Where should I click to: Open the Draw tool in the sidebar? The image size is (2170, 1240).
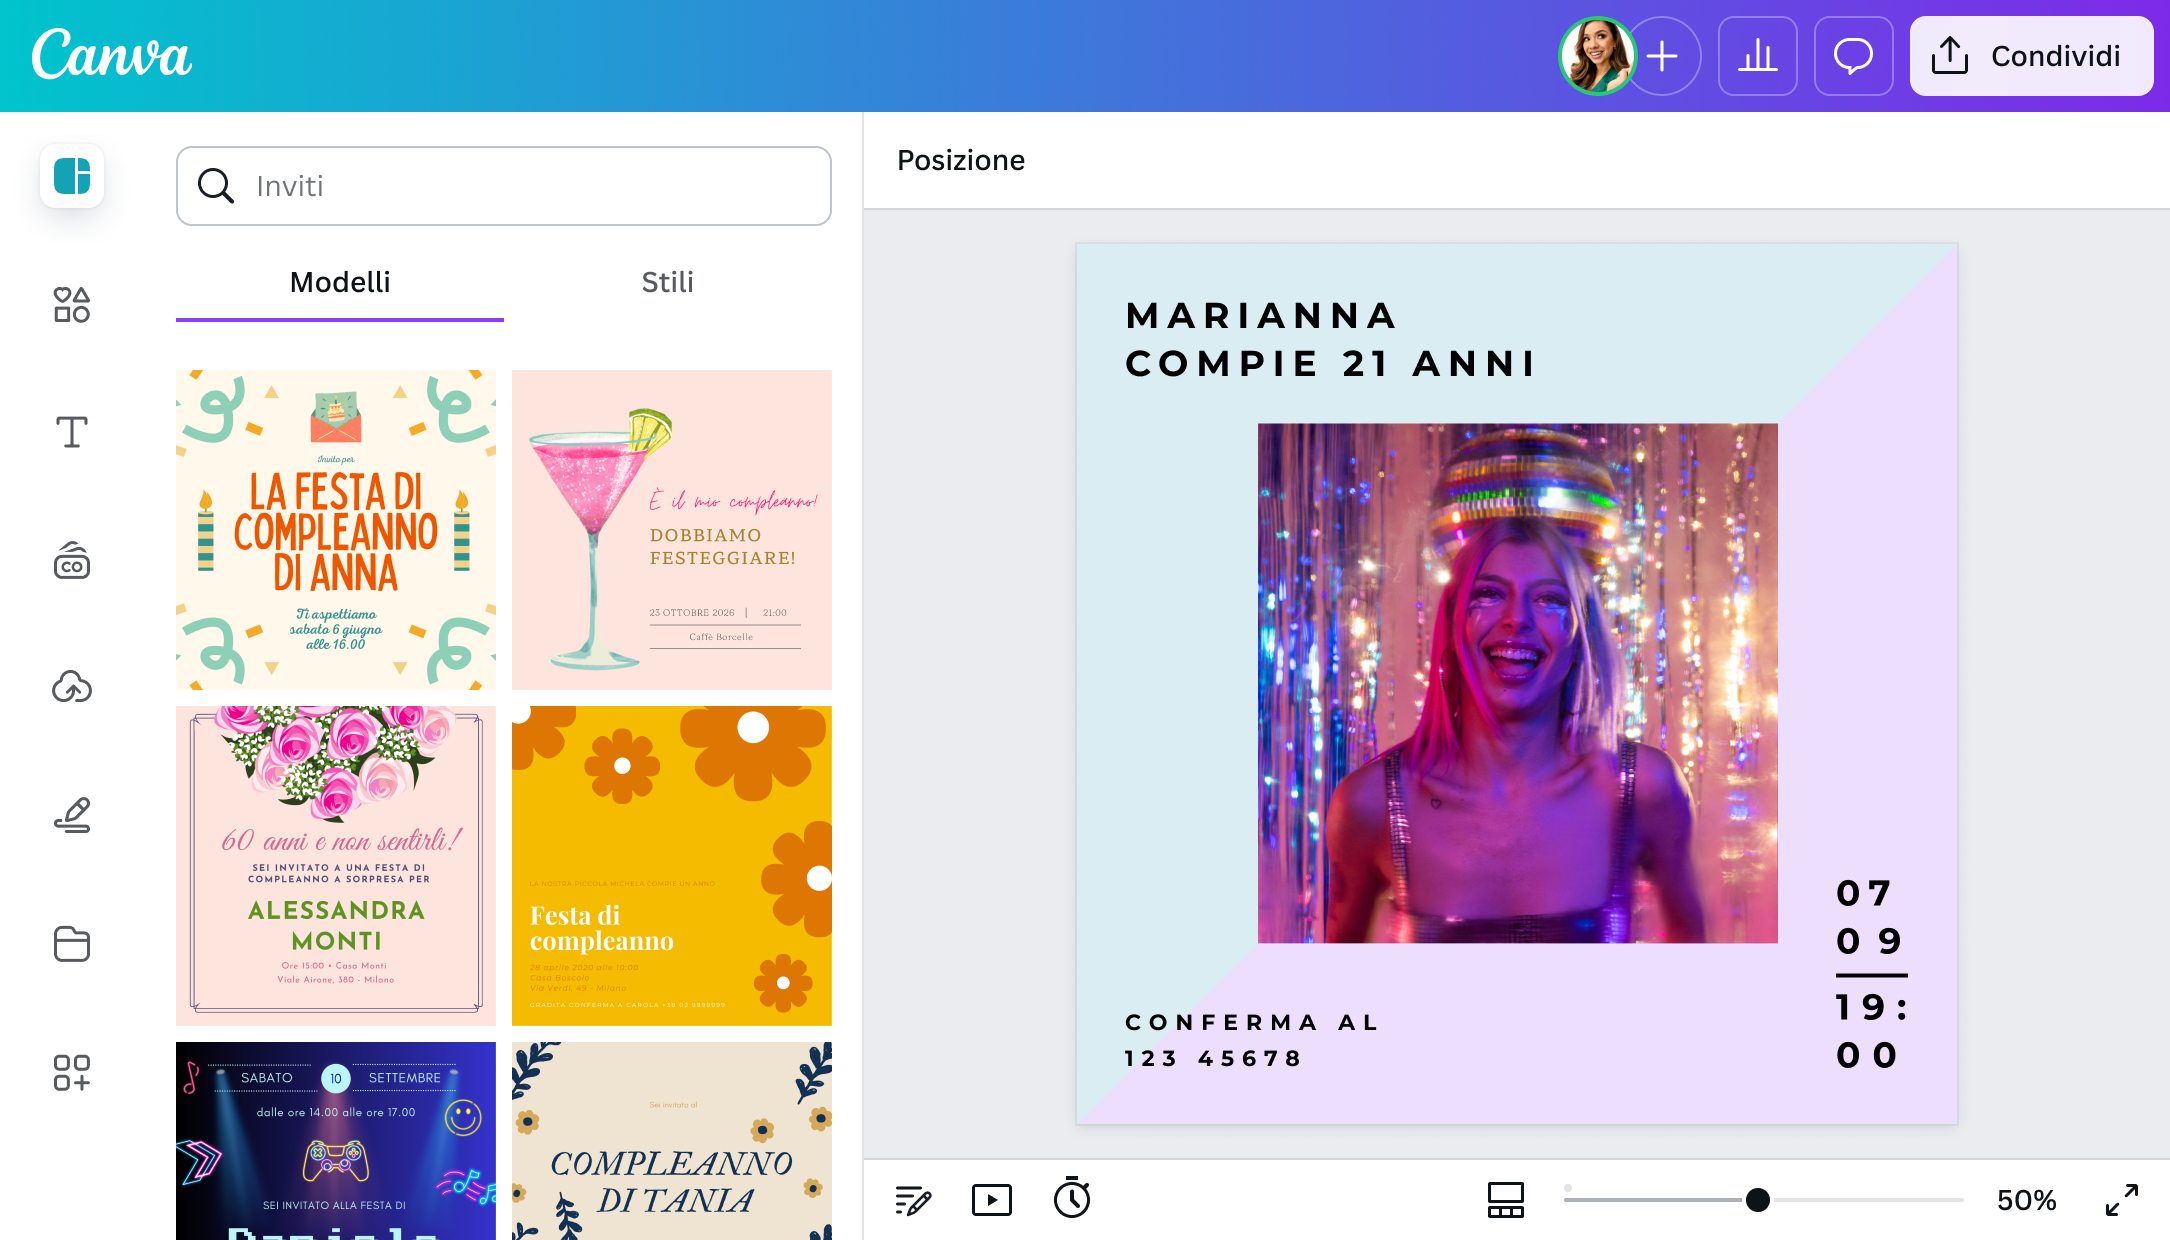point(72,815)
